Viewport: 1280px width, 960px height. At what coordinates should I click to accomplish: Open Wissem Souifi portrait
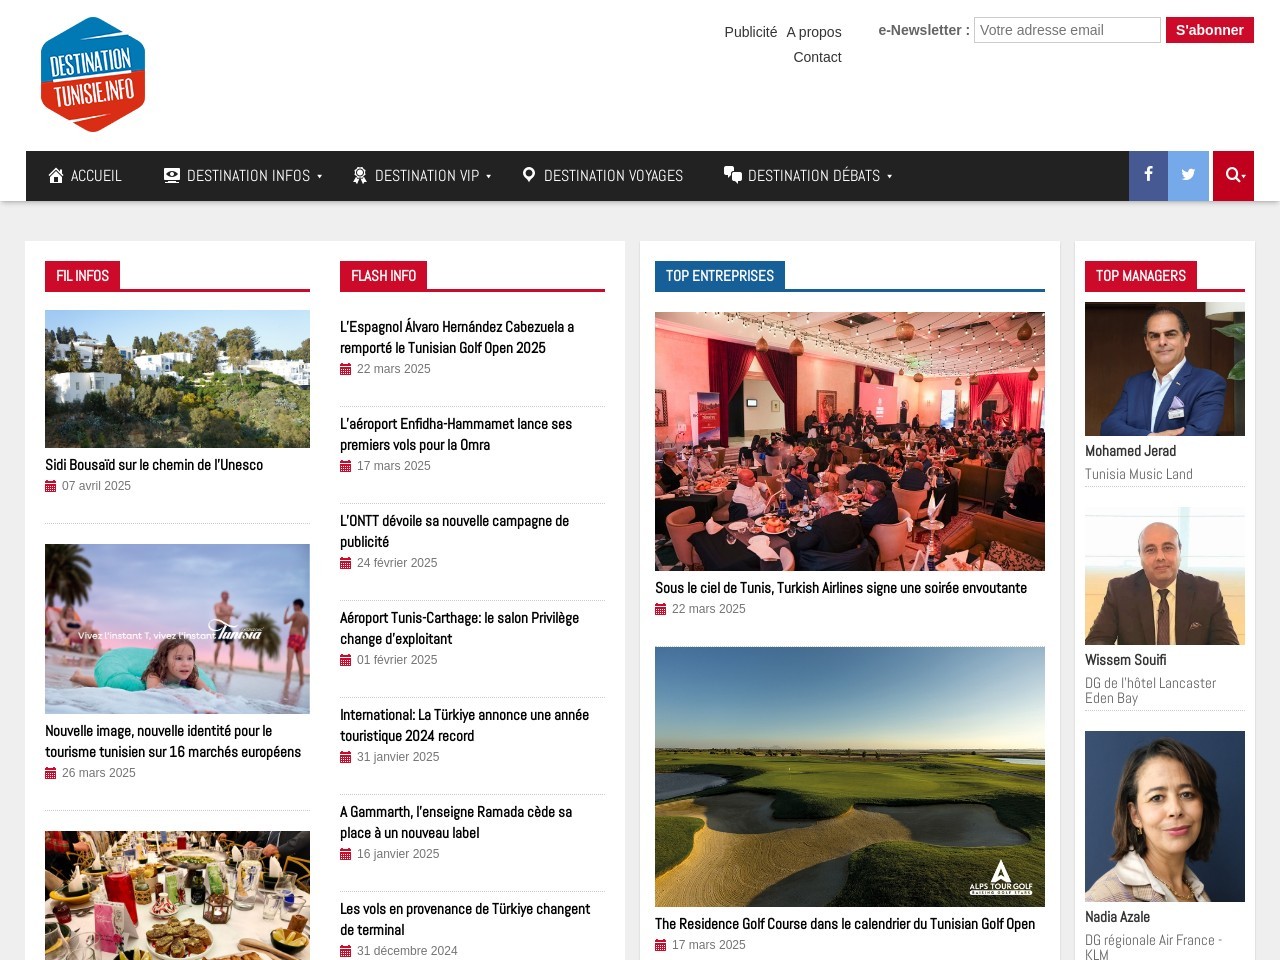coord(1165,576)
